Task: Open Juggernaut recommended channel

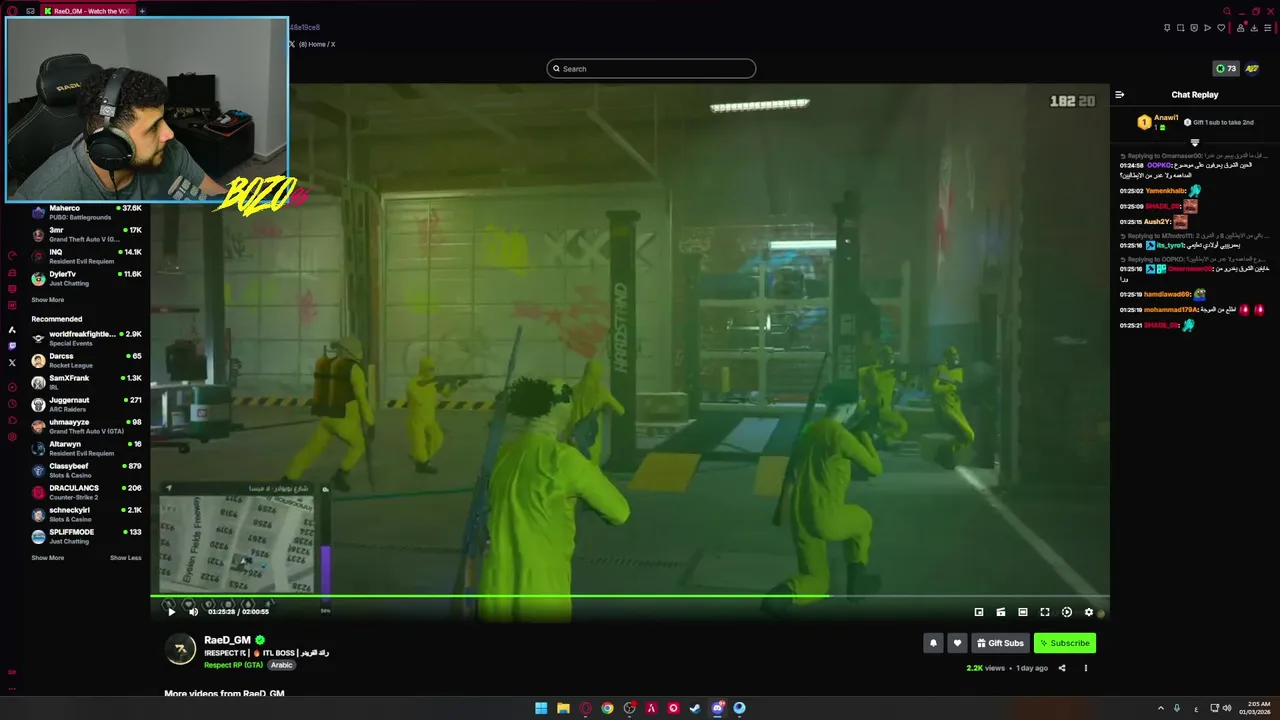Action: tap(88, 404)
